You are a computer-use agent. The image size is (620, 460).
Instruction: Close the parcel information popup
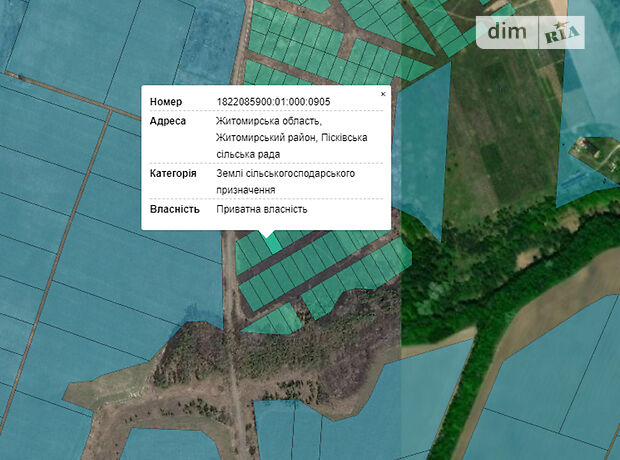click(382, 94)
